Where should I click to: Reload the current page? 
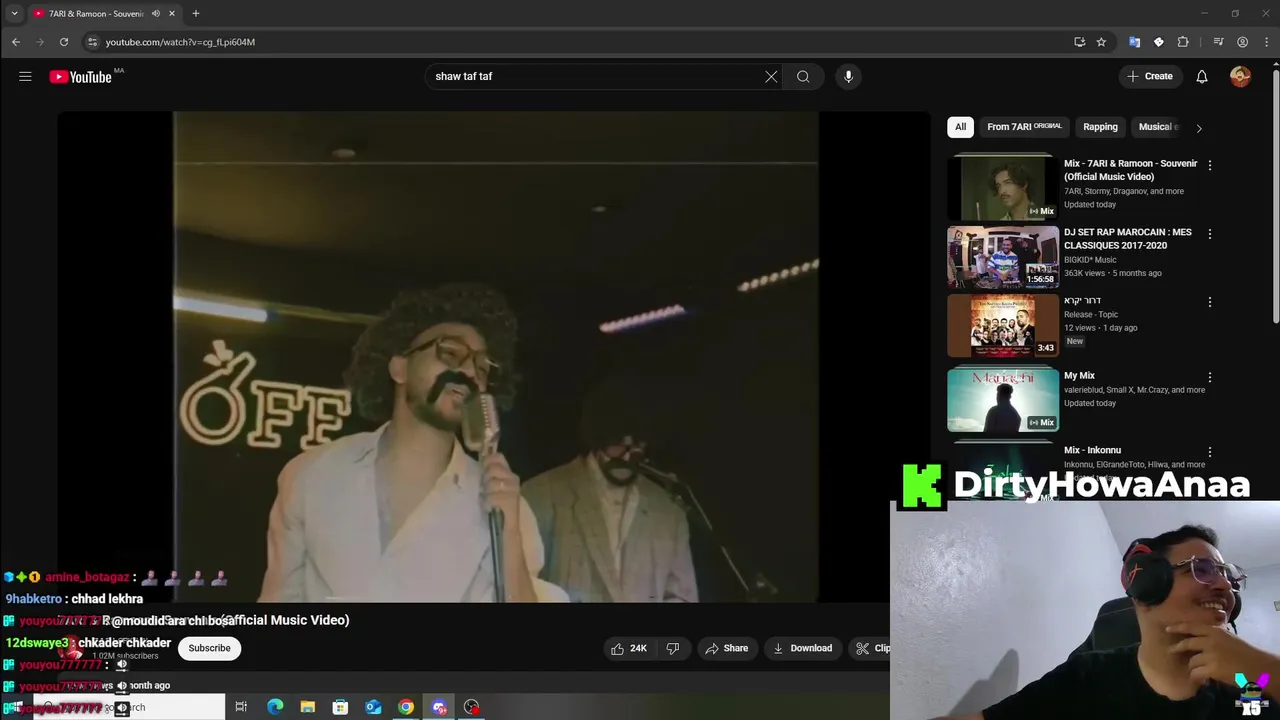pyautogui.click(x=64, y=42)
